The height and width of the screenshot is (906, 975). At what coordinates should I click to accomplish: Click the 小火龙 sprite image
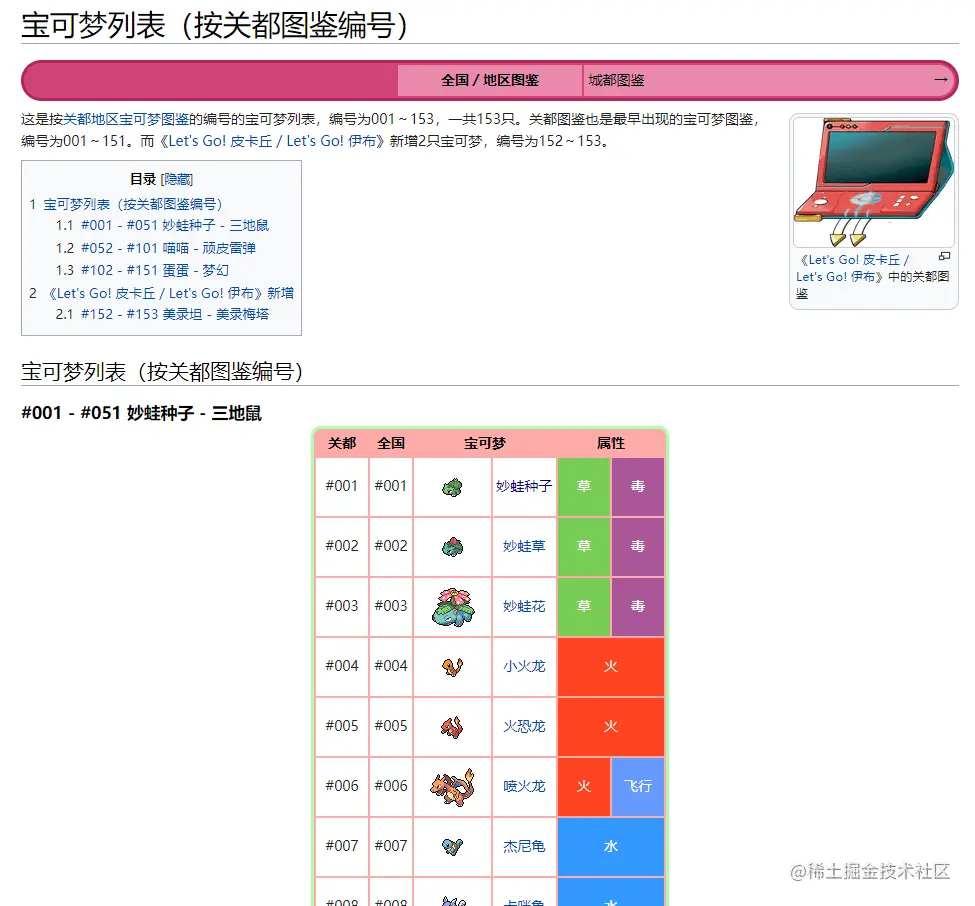pyautogui.click(x=452, y=666)
